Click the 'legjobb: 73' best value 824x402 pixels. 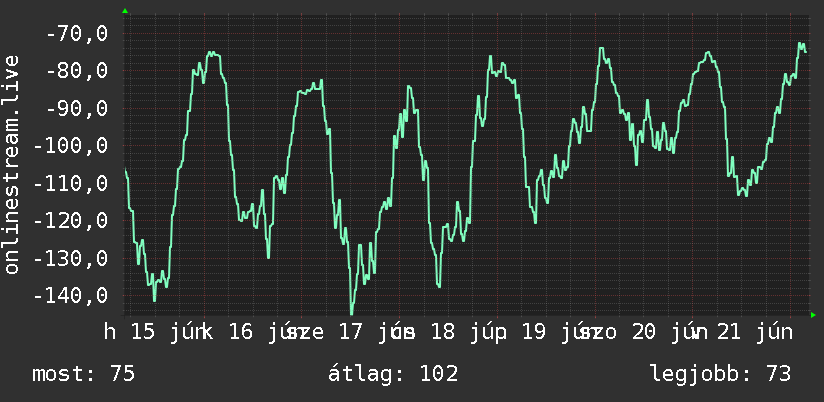(x=721, y=374)
